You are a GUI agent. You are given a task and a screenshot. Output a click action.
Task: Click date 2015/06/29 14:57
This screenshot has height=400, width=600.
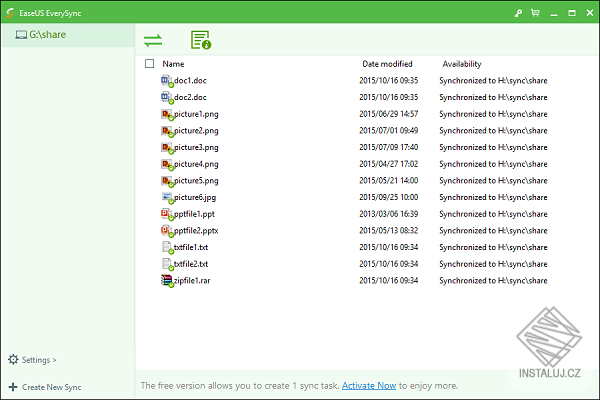pyautogui.click(x=389, y=114)
